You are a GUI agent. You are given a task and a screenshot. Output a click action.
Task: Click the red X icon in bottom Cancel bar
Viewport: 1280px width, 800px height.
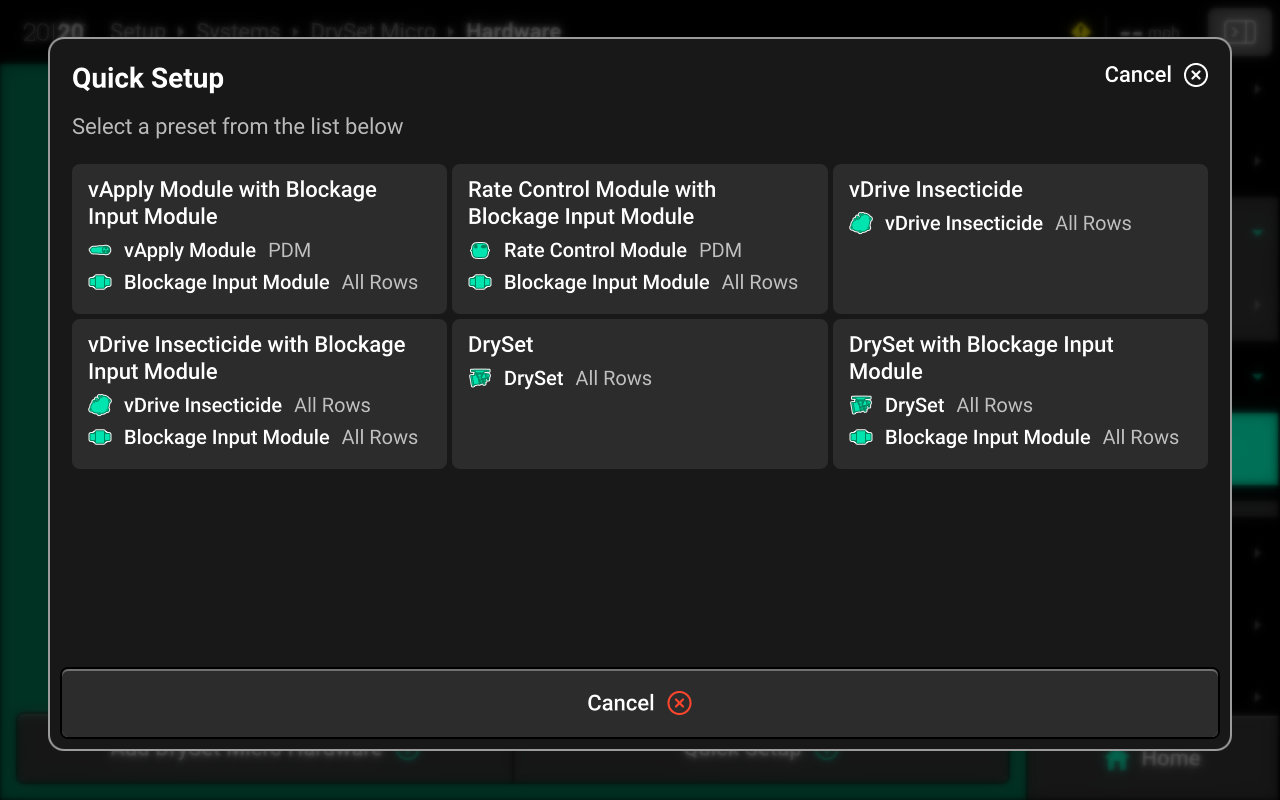point(679,703)
